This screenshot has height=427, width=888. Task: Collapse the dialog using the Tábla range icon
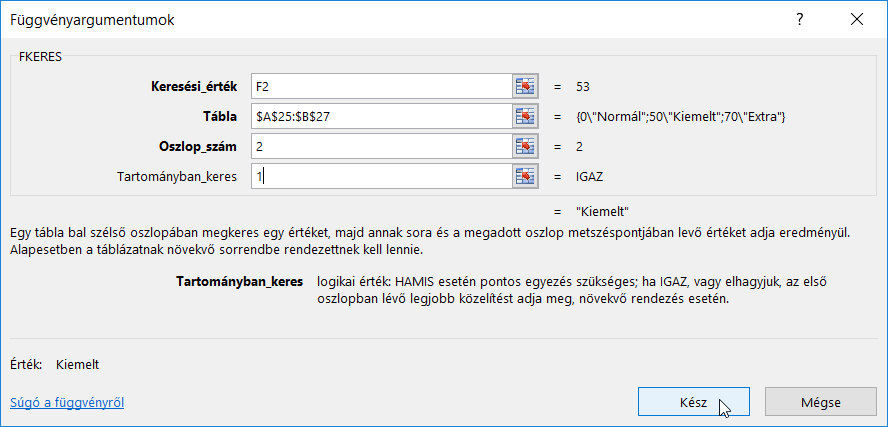tap(526, 116)
